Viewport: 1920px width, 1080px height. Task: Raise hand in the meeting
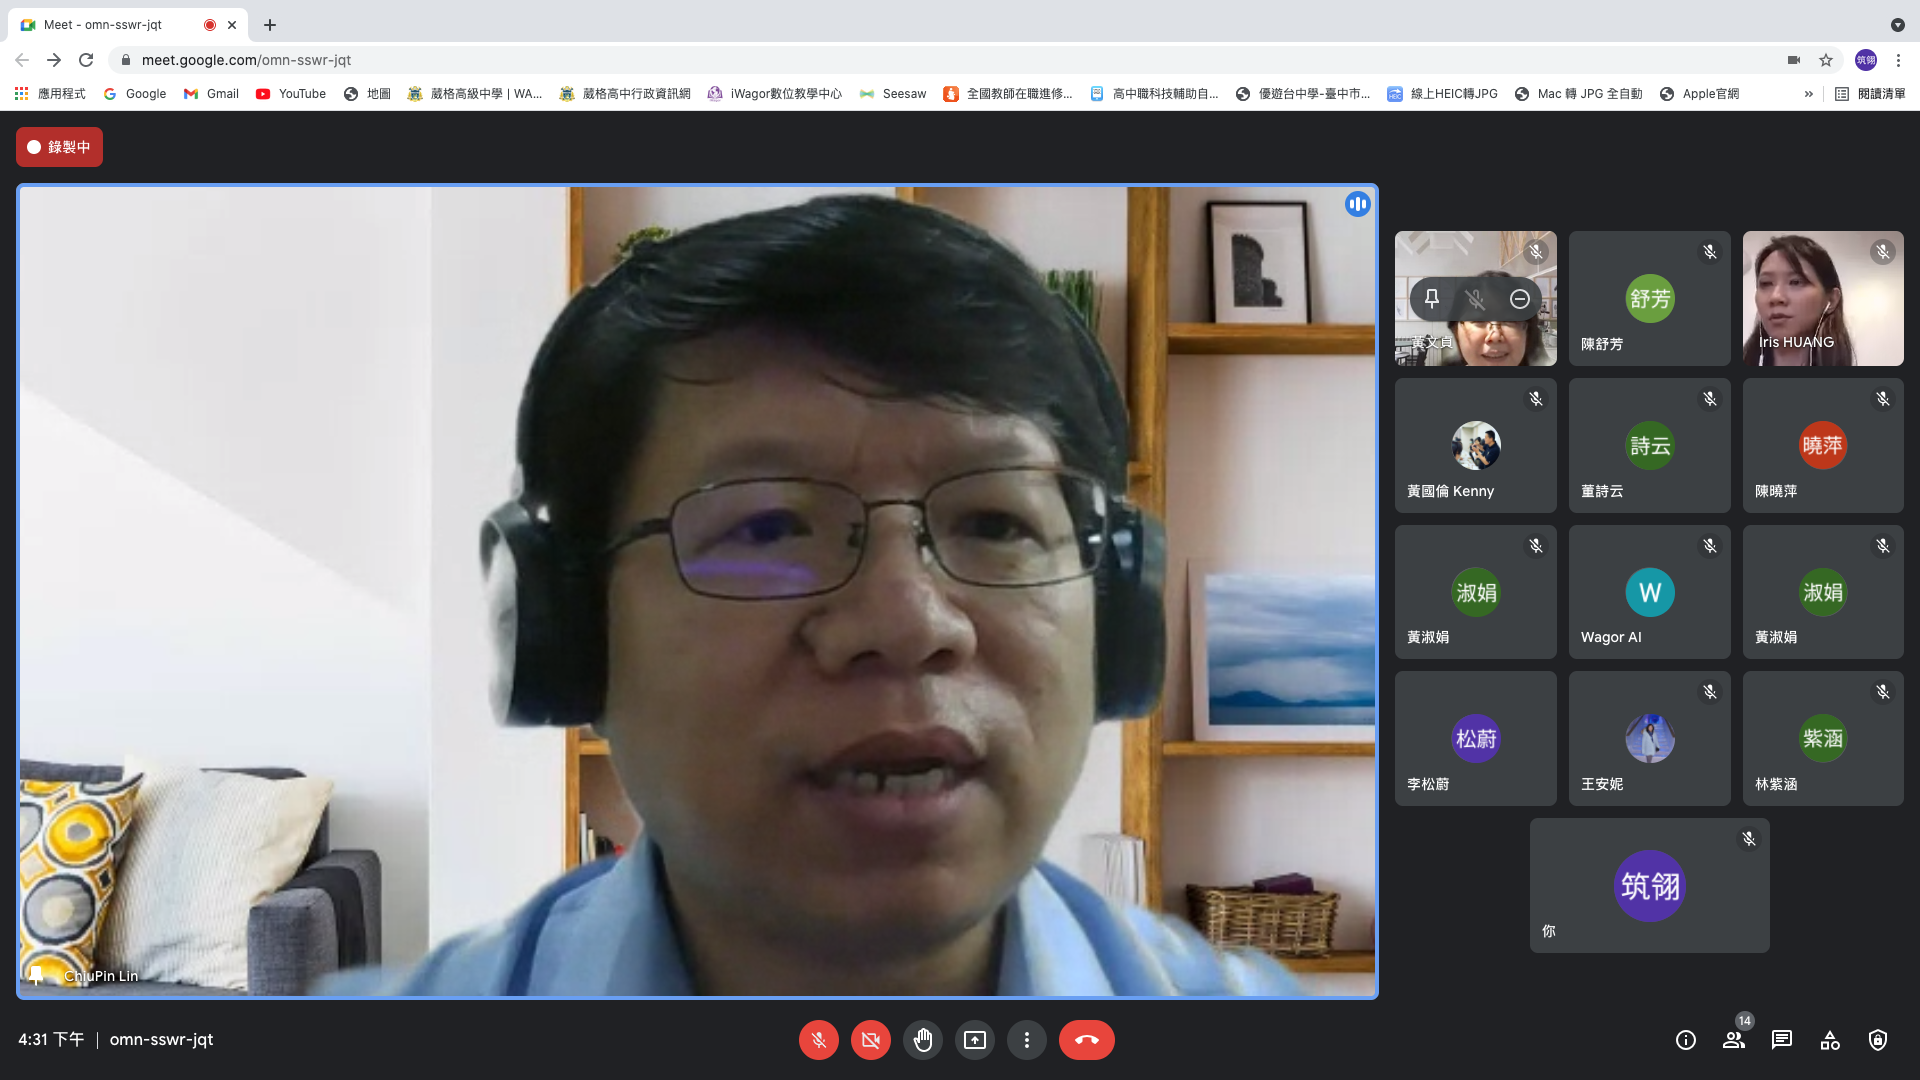pos(922,1040)
